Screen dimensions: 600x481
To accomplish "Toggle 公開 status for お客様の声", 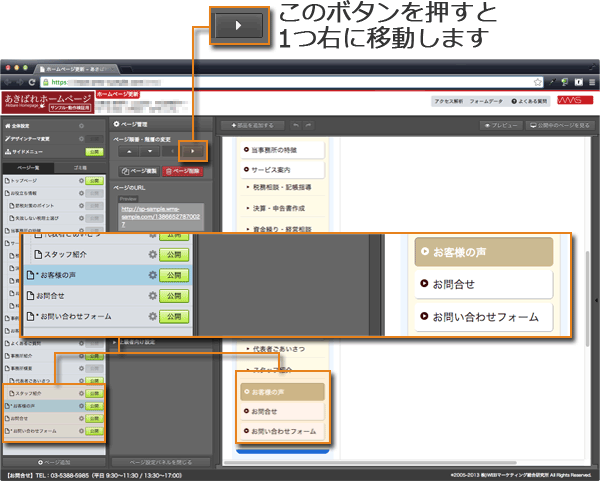I will click(x=175, y=275).
